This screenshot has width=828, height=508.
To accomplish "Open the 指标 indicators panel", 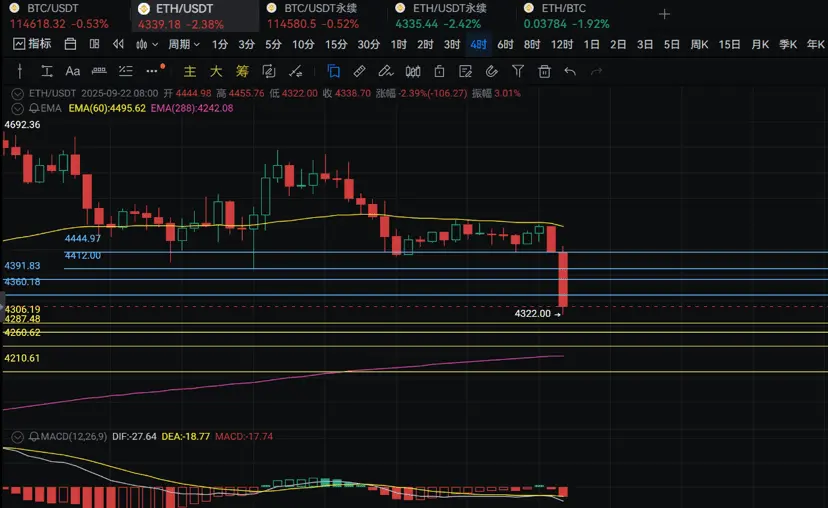I will coord(32,44).
